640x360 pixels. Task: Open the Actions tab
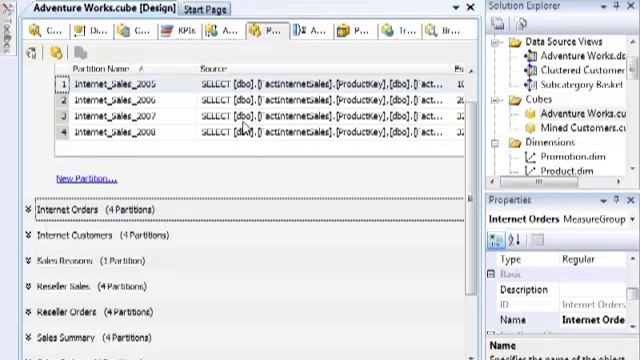coord(222,31)
